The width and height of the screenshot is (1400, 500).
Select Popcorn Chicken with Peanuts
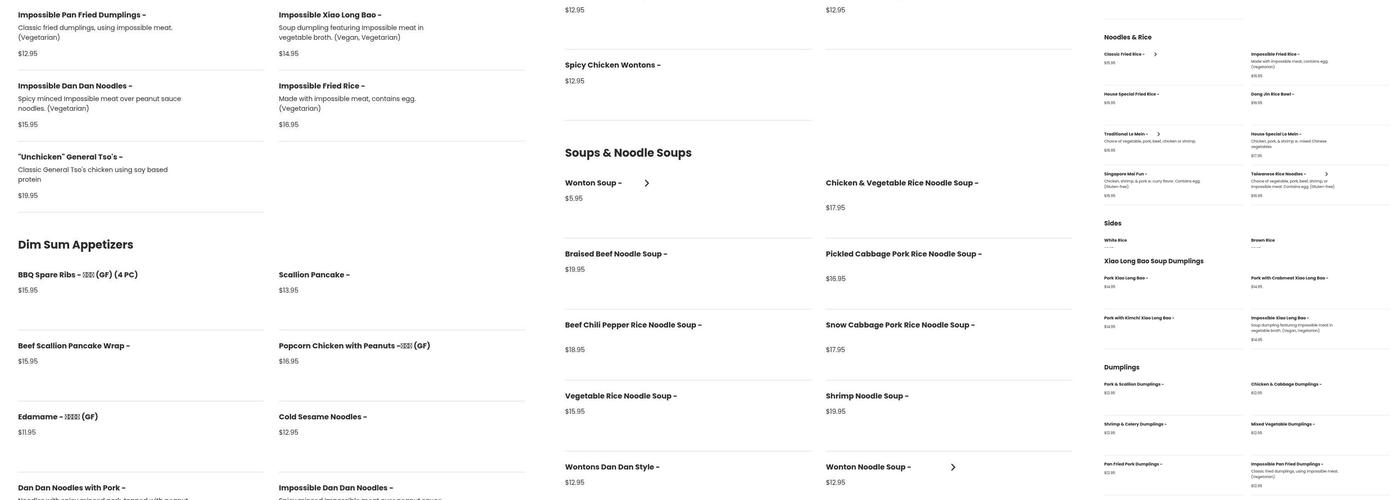pos(354,346)
